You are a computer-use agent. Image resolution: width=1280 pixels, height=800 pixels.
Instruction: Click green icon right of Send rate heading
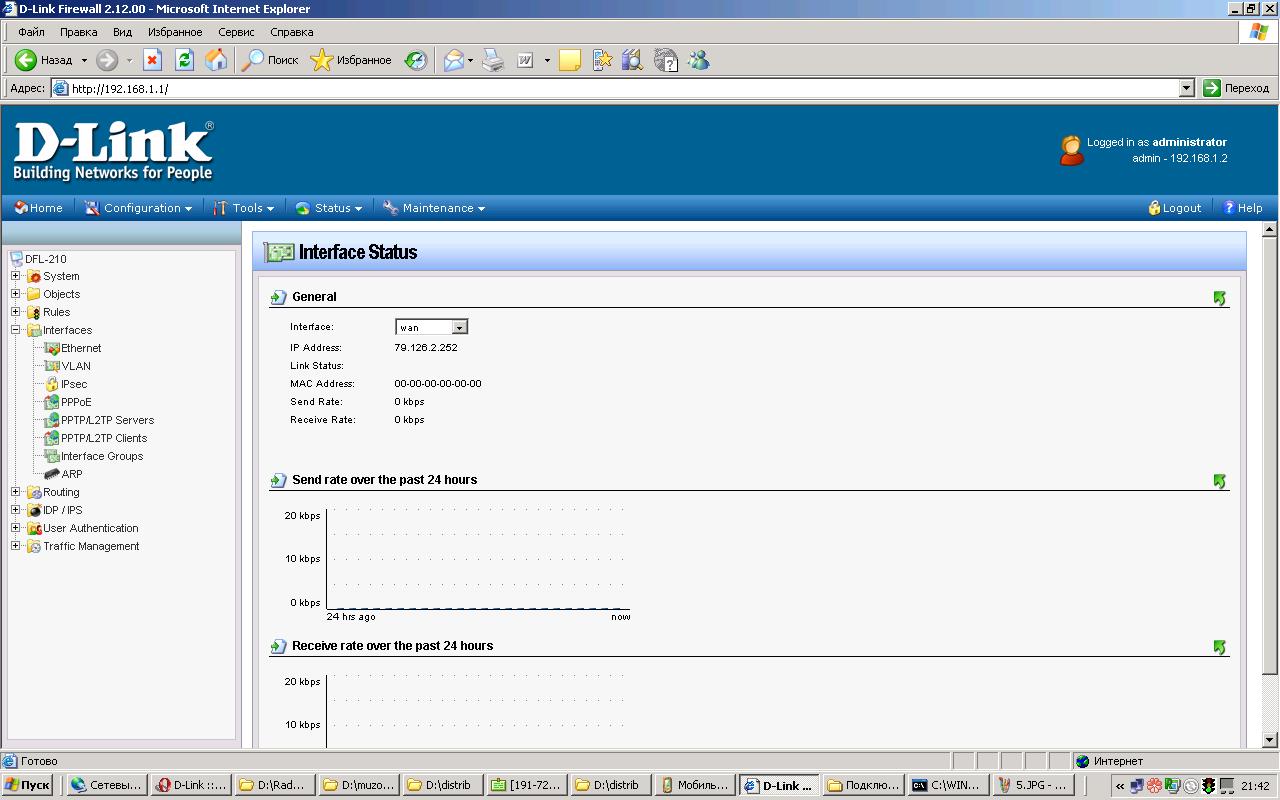click(1219, 481)
